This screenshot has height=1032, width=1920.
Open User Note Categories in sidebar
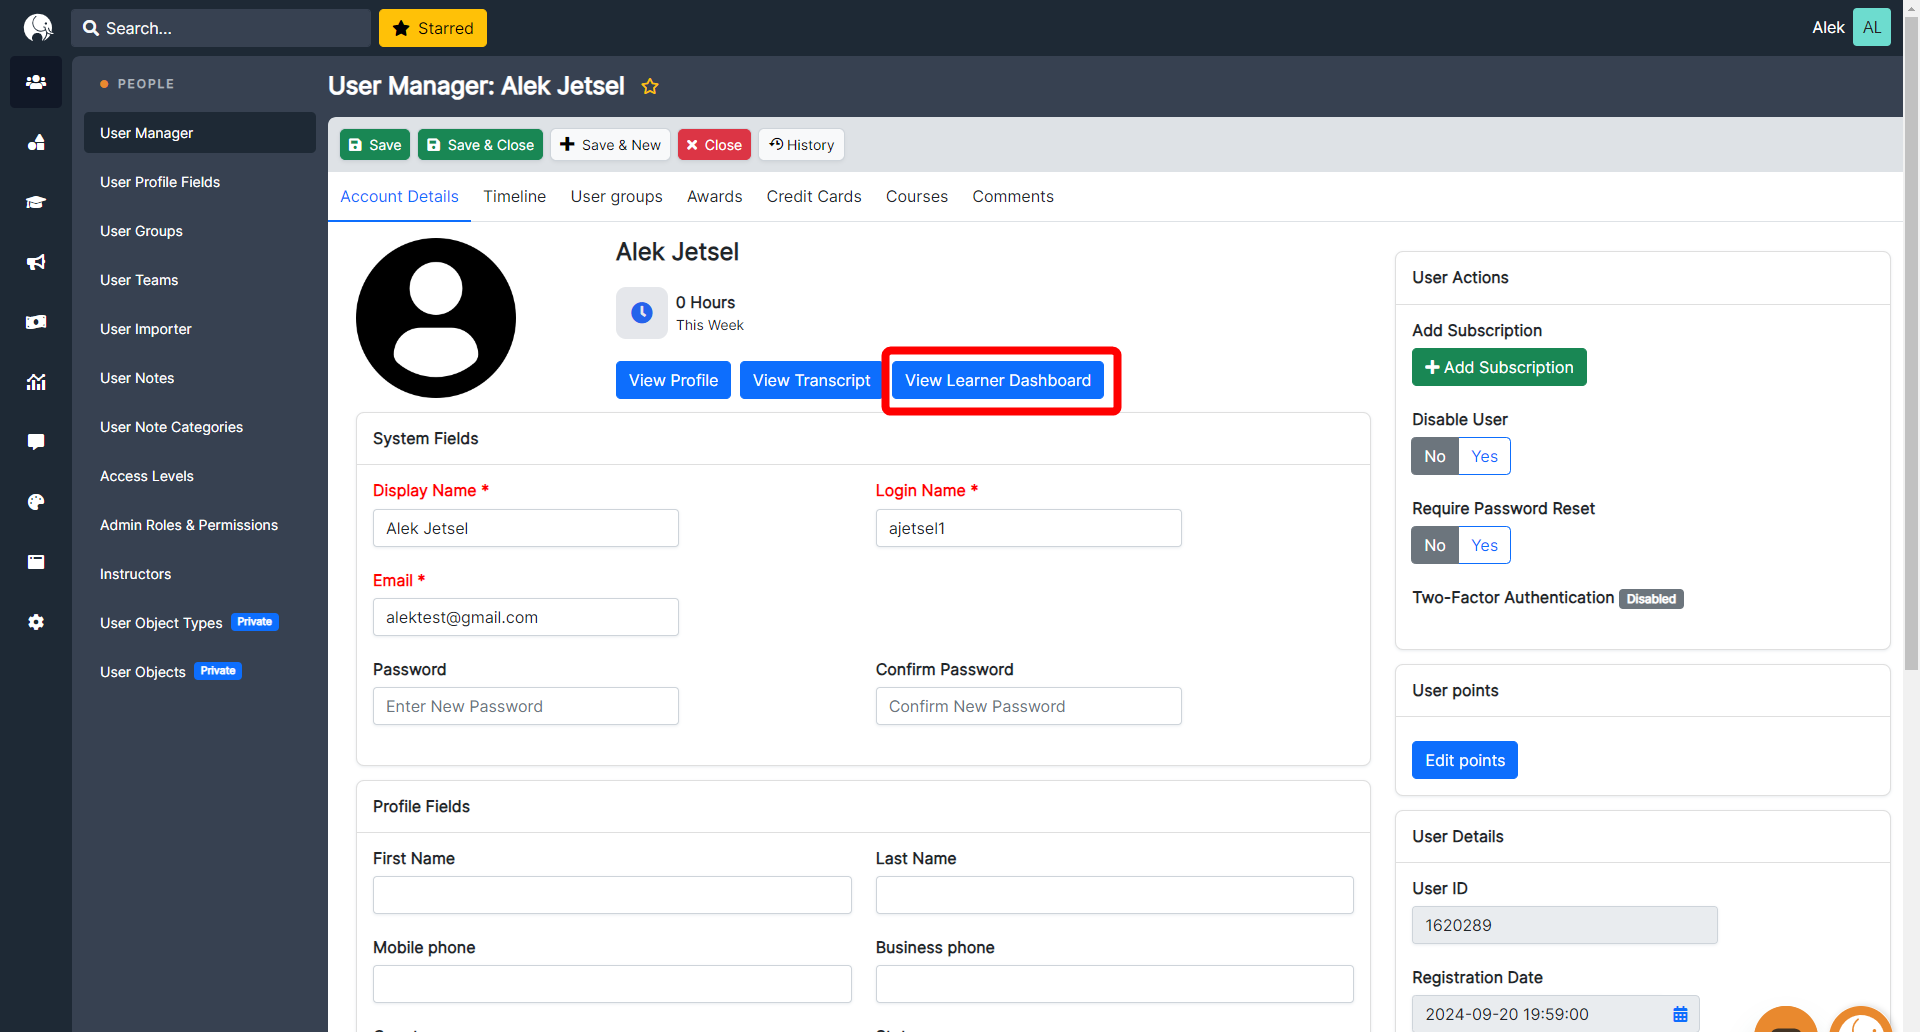click(200, 427)
